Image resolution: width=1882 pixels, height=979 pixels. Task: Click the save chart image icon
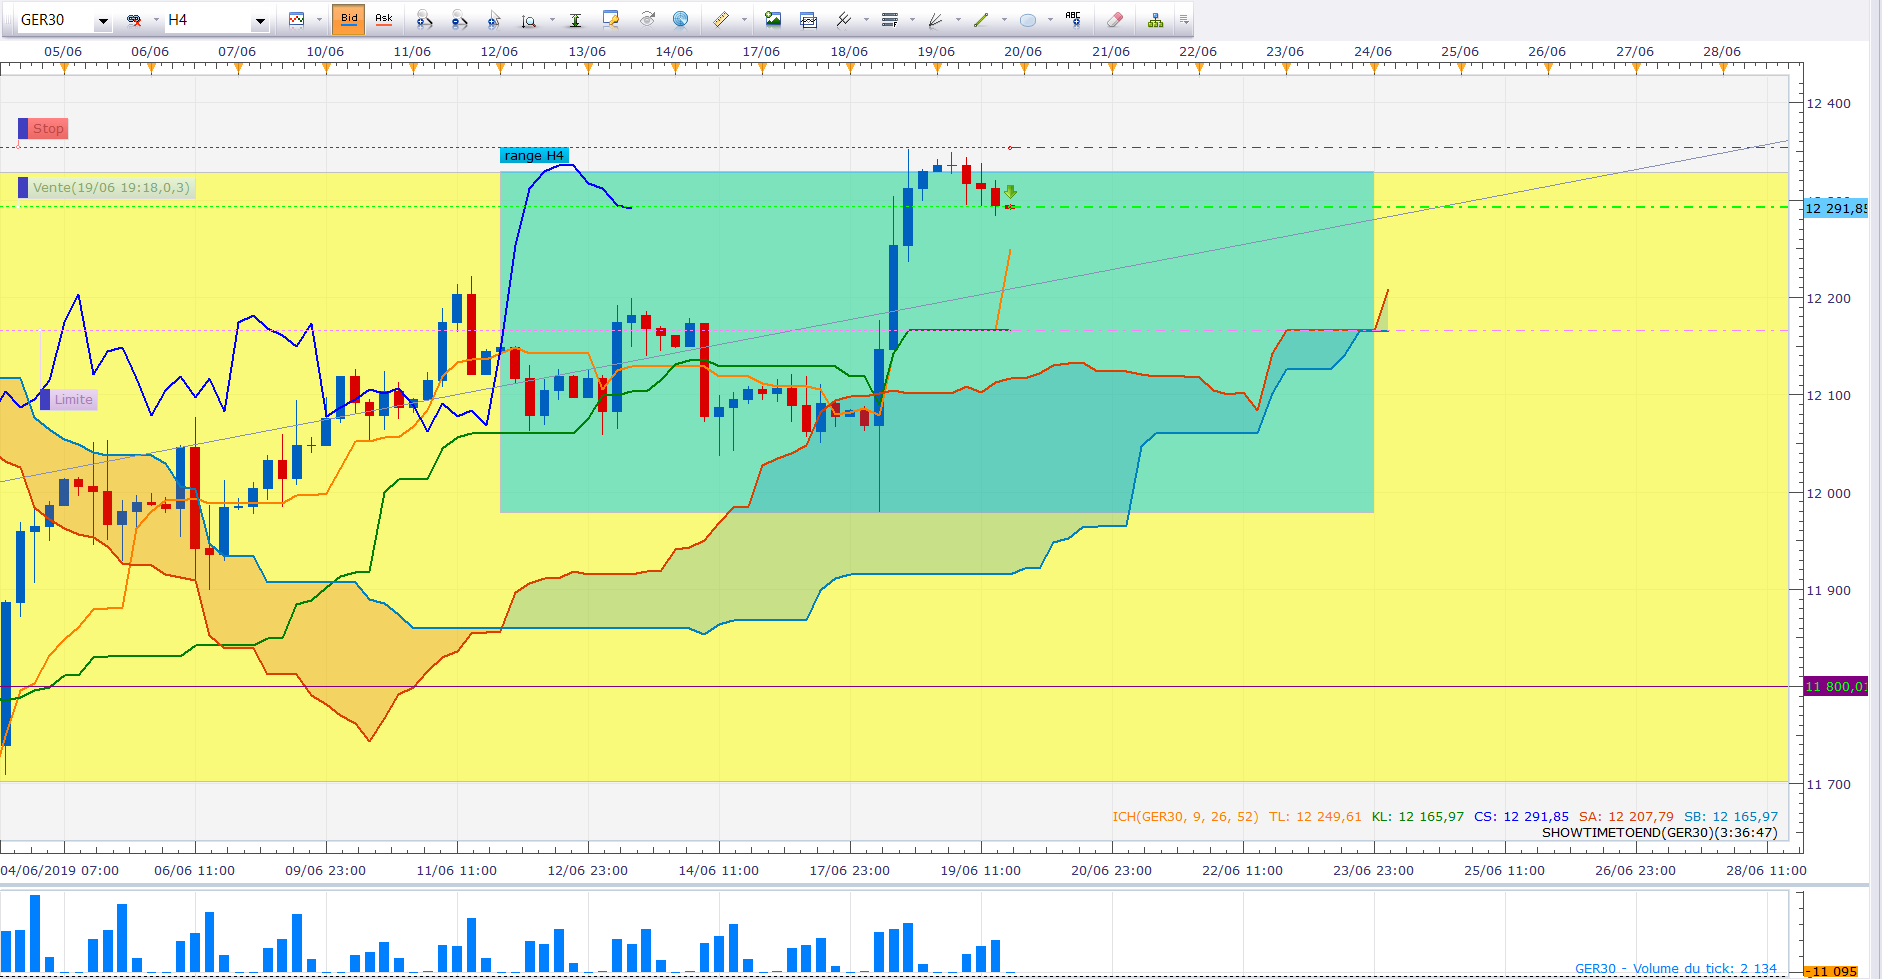click(773, 20)
